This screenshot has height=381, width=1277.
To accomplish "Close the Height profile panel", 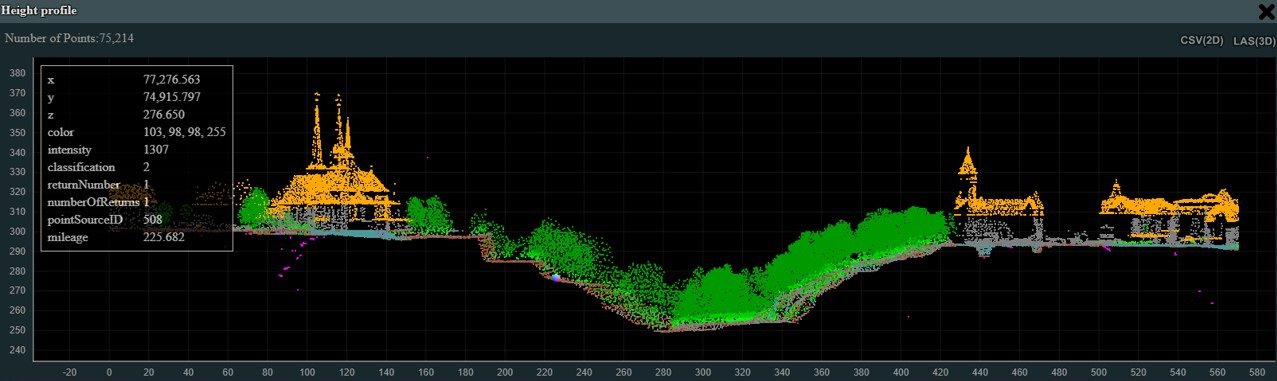I will pyautogui.click(x=1265, y=11).
